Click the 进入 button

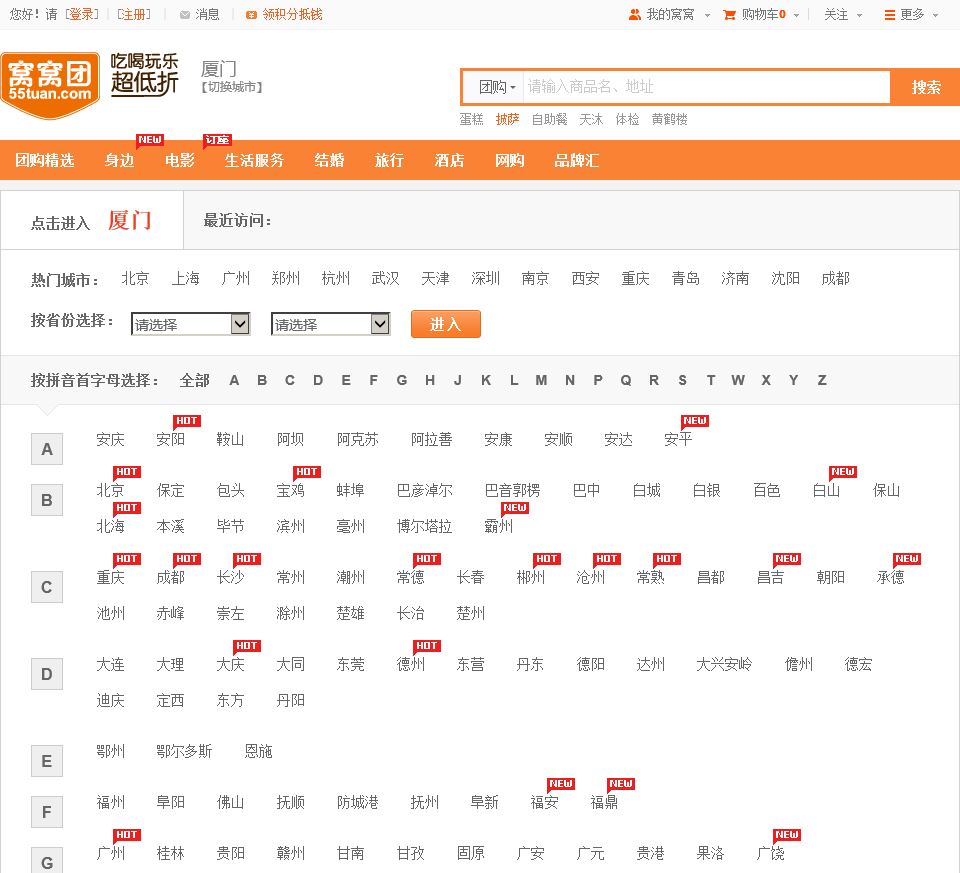click(x=446, y=324)
